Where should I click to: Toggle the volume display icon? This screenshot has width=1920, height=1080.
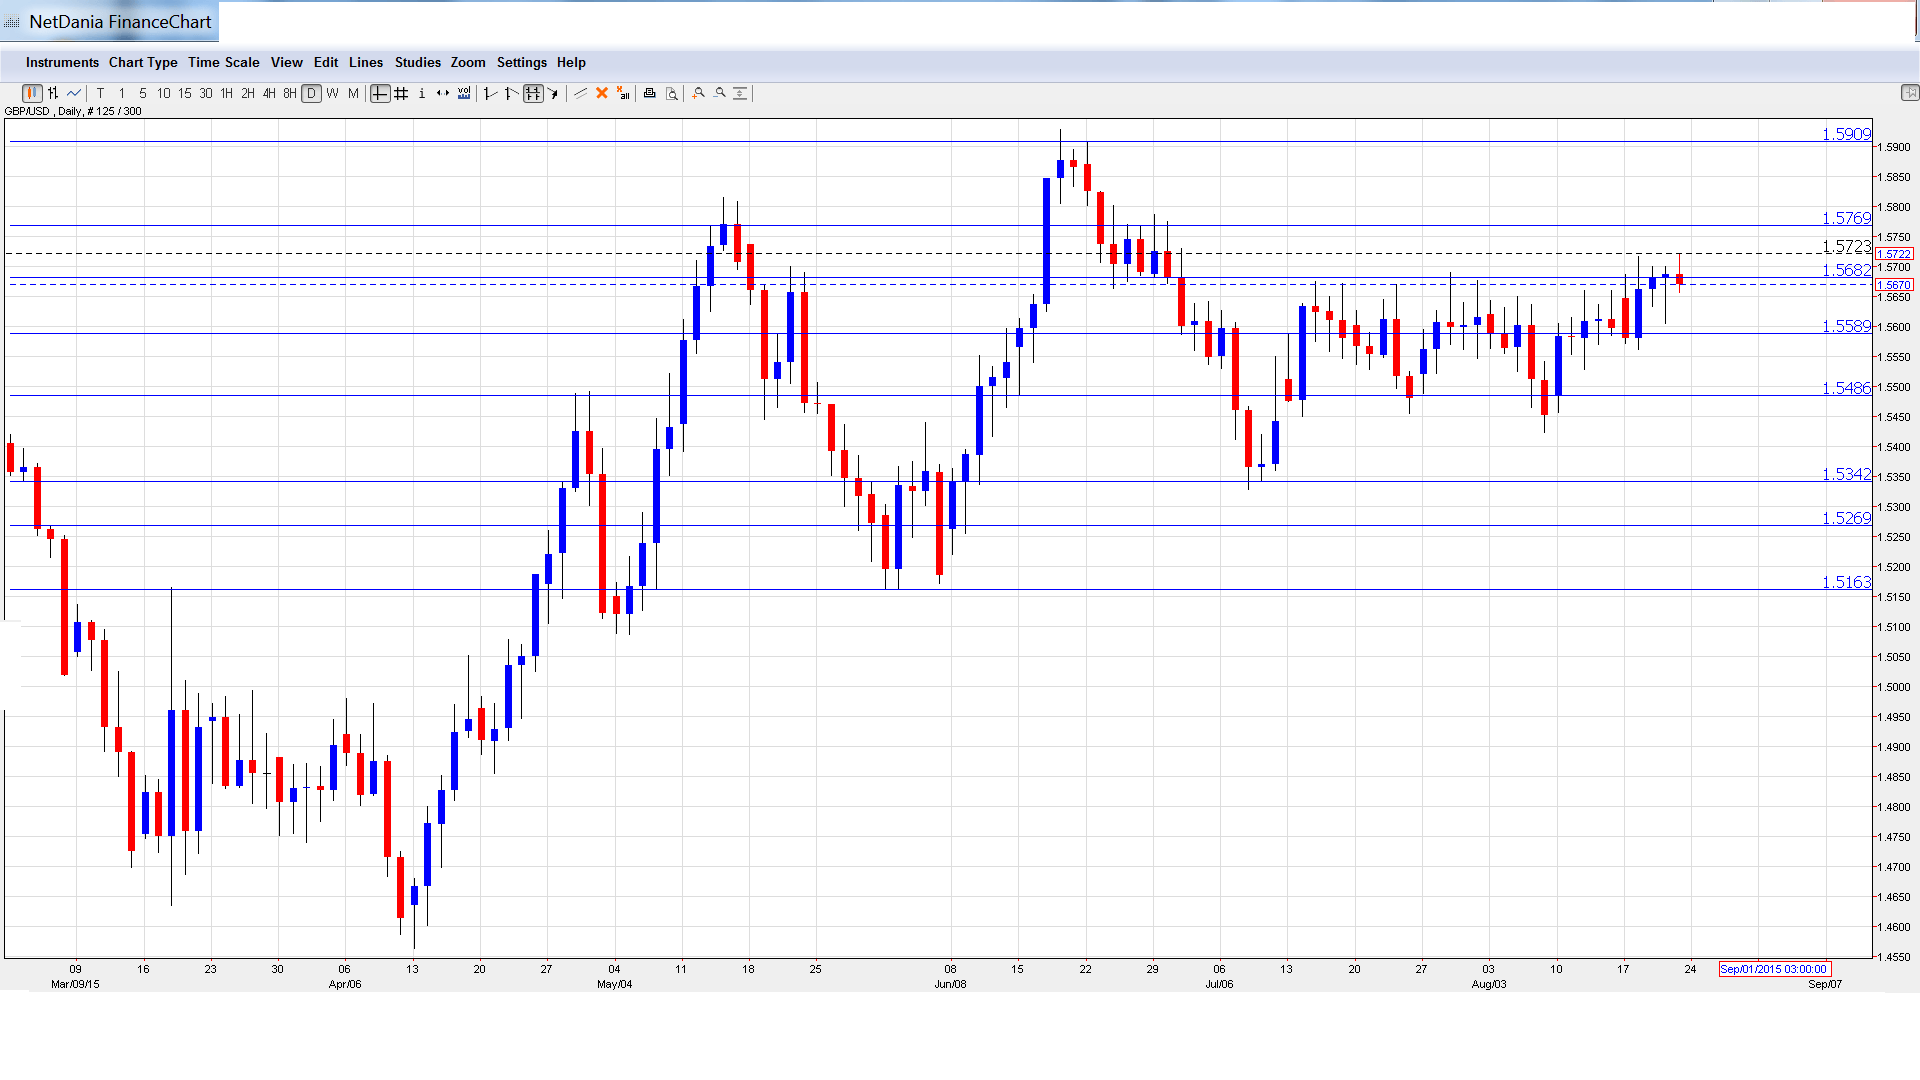[464, 93]
